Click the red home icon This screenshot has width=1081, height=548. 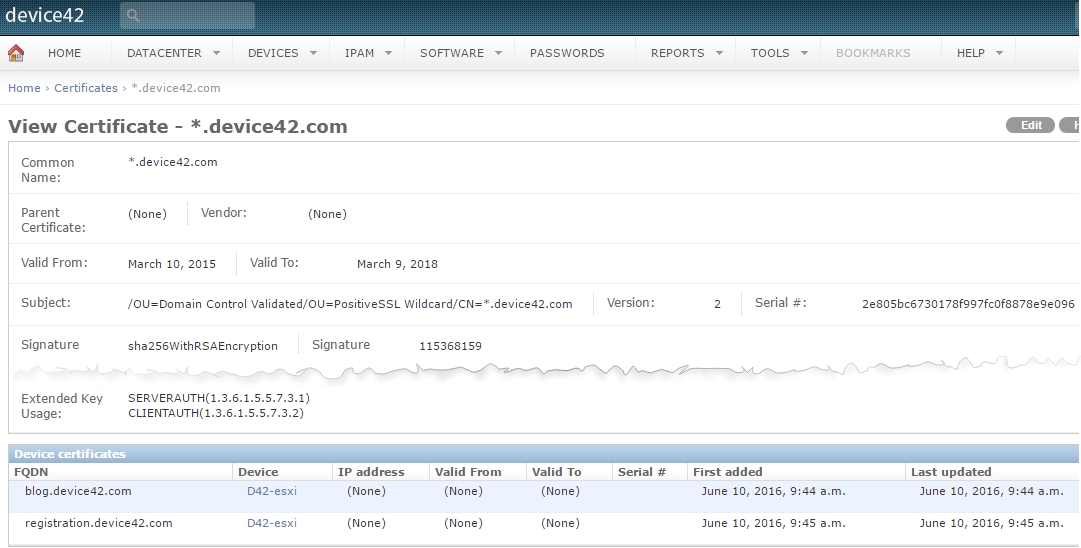(16, 53)
